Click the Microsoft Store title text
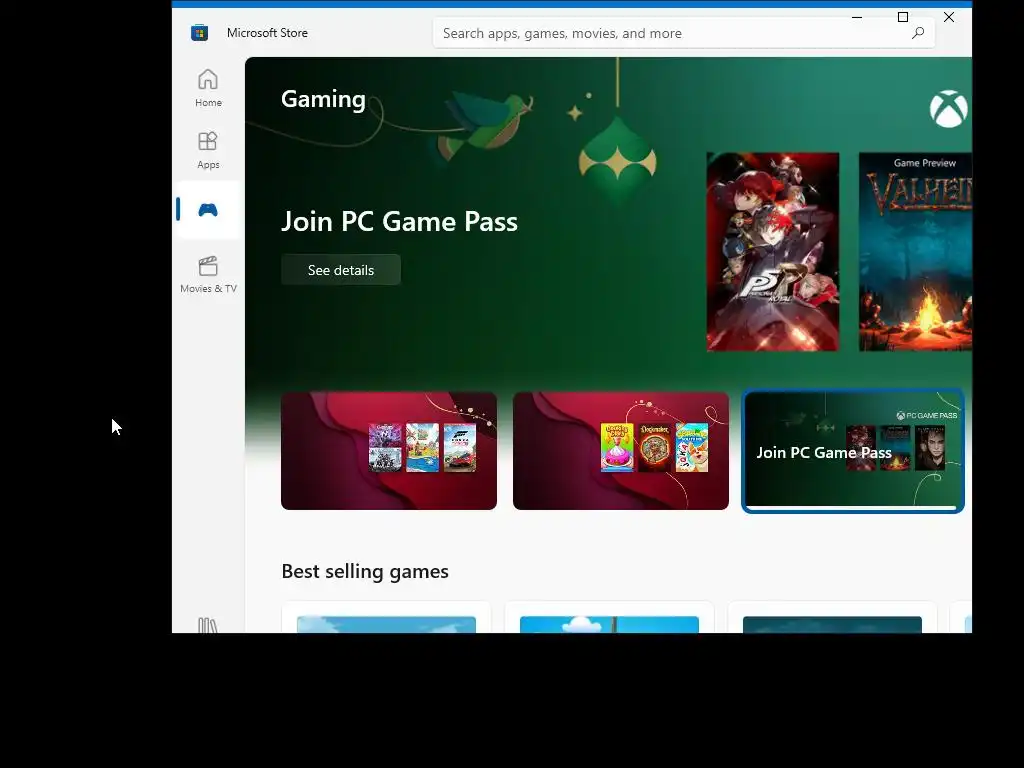The image size is (1024, 768). pyautogui.click(x=267, y=33)
